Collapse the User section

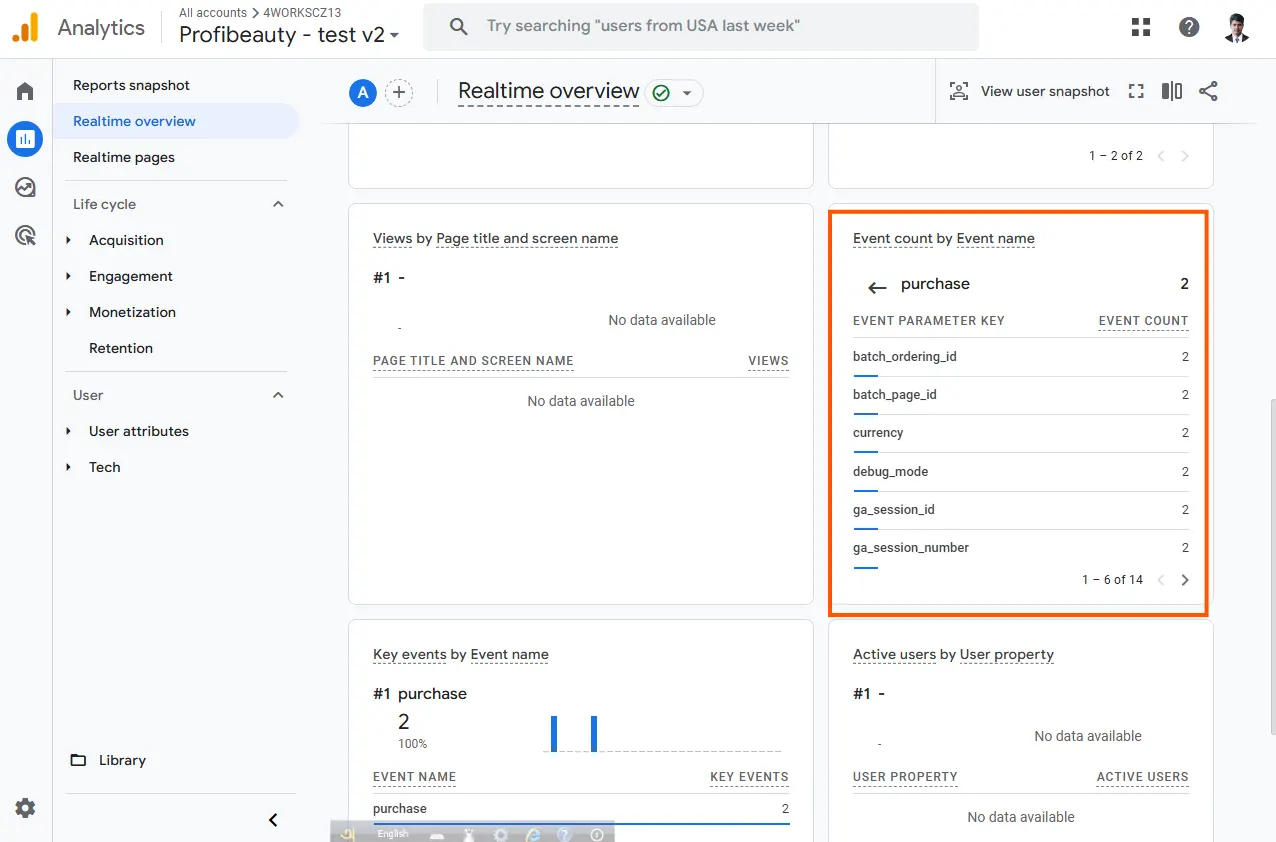tap(278, 395)
